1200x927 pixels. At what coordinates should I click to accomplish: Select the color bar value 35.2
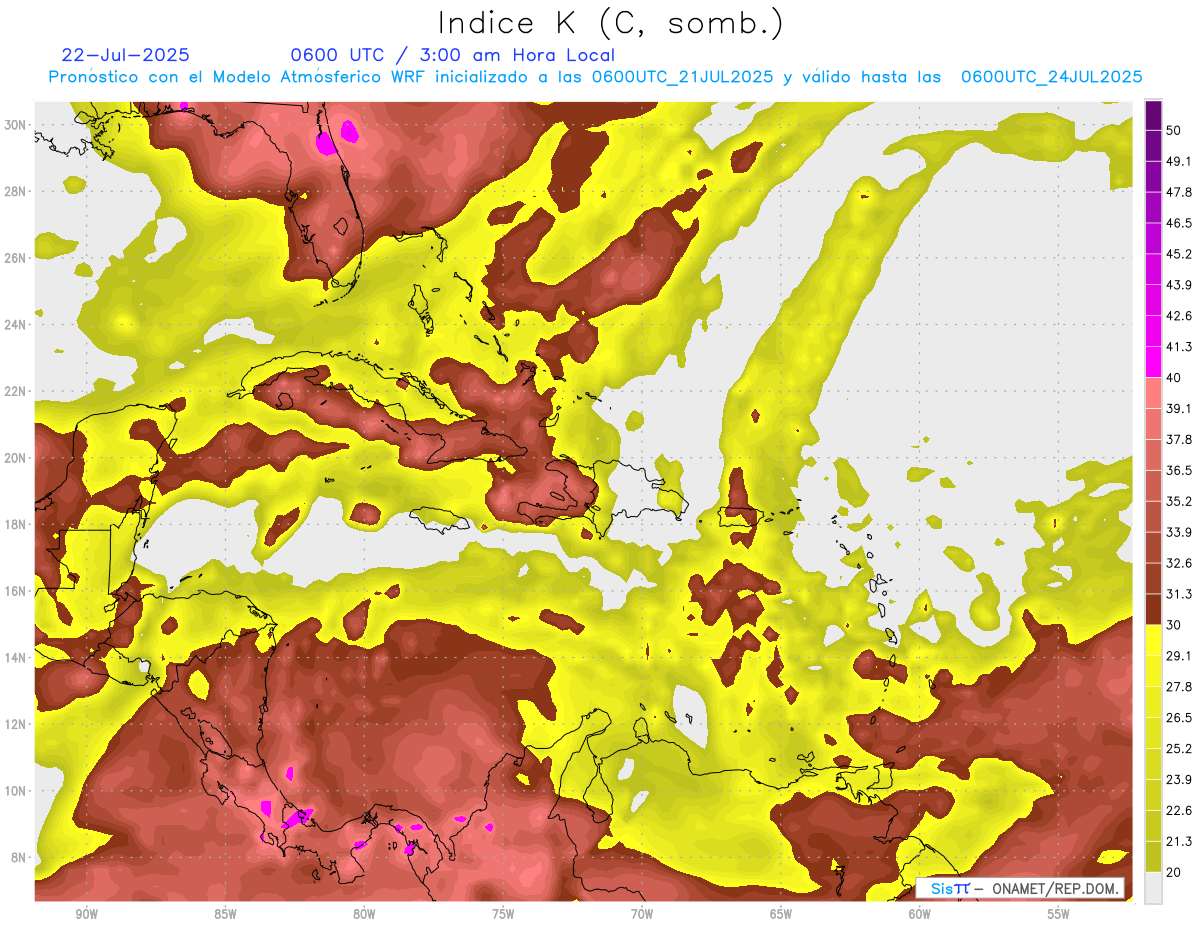click(x=1179, y=501)
